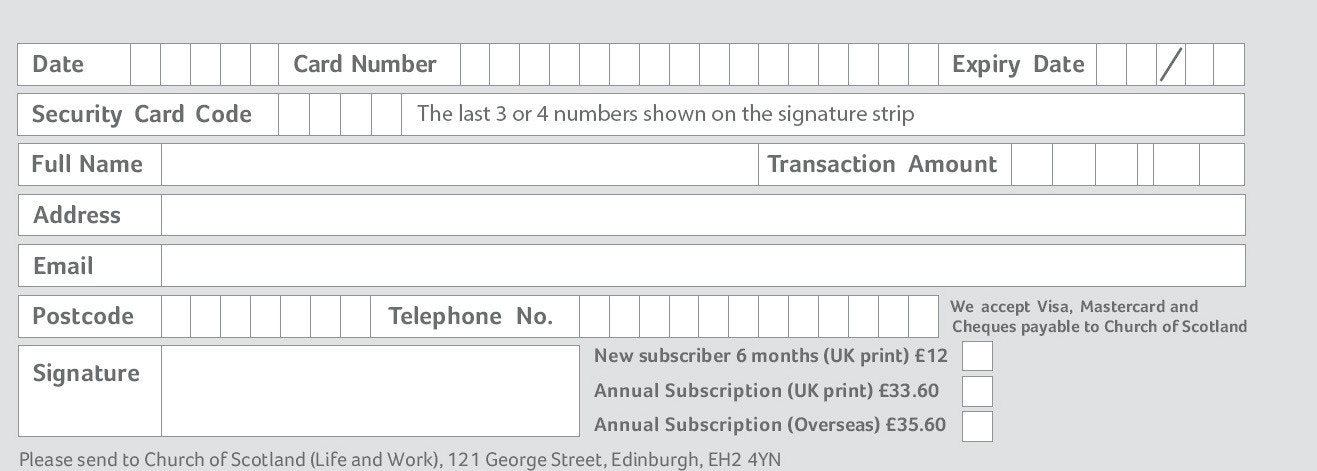Select the last Expiry Date box
Image resolution: width=1317 pixels, height=471 pixels.
click(x=1230, y=64)
